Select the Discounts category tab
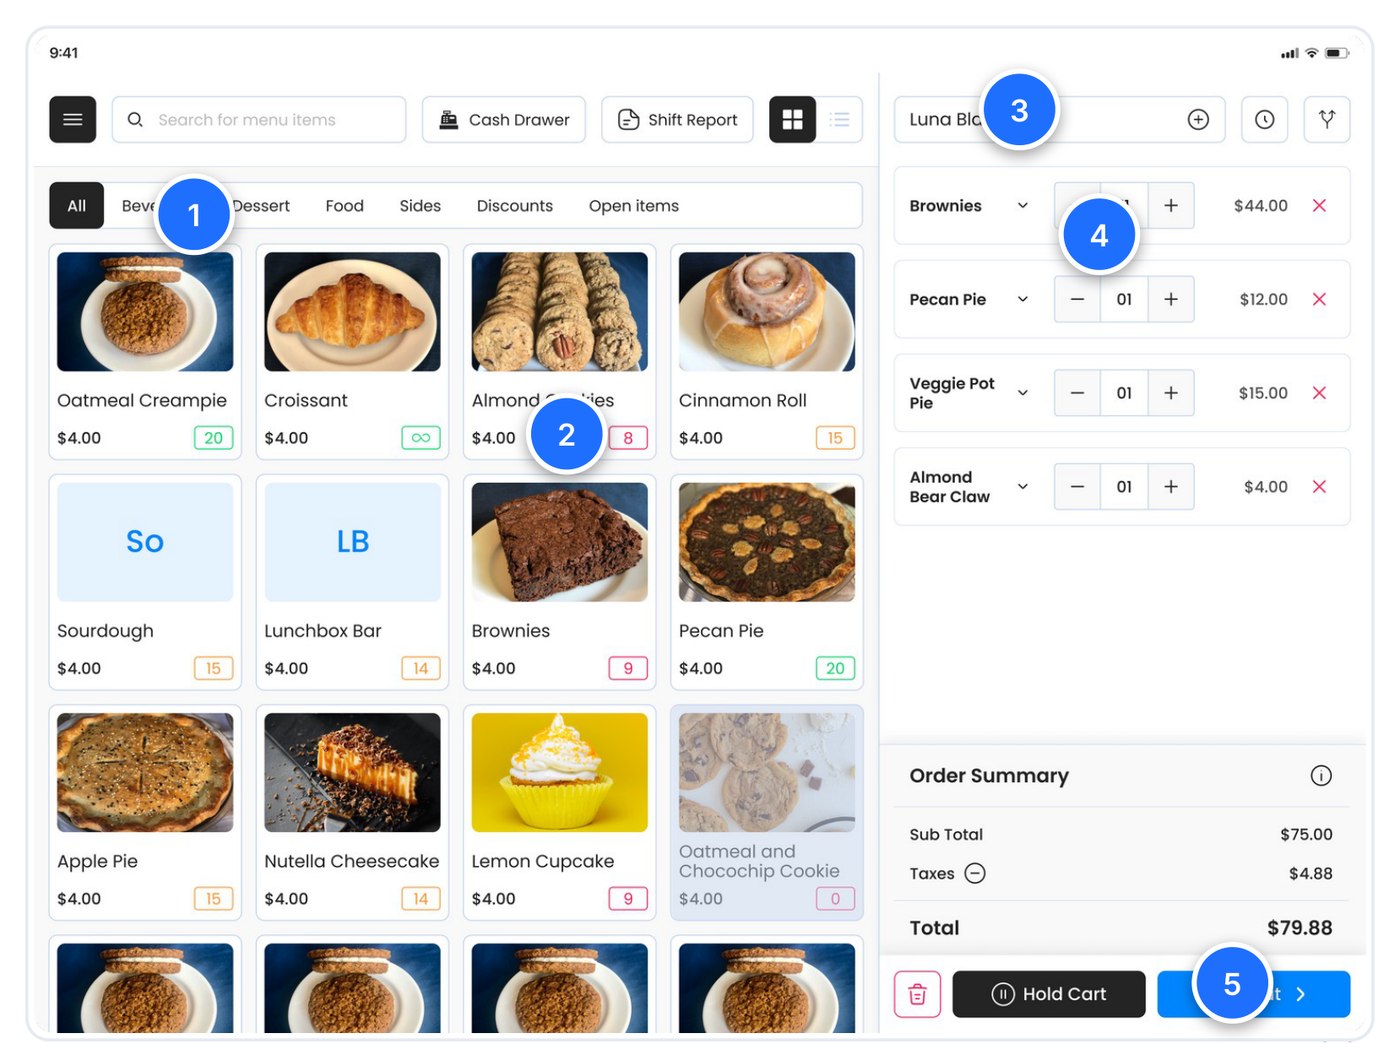 pos(515,206)
